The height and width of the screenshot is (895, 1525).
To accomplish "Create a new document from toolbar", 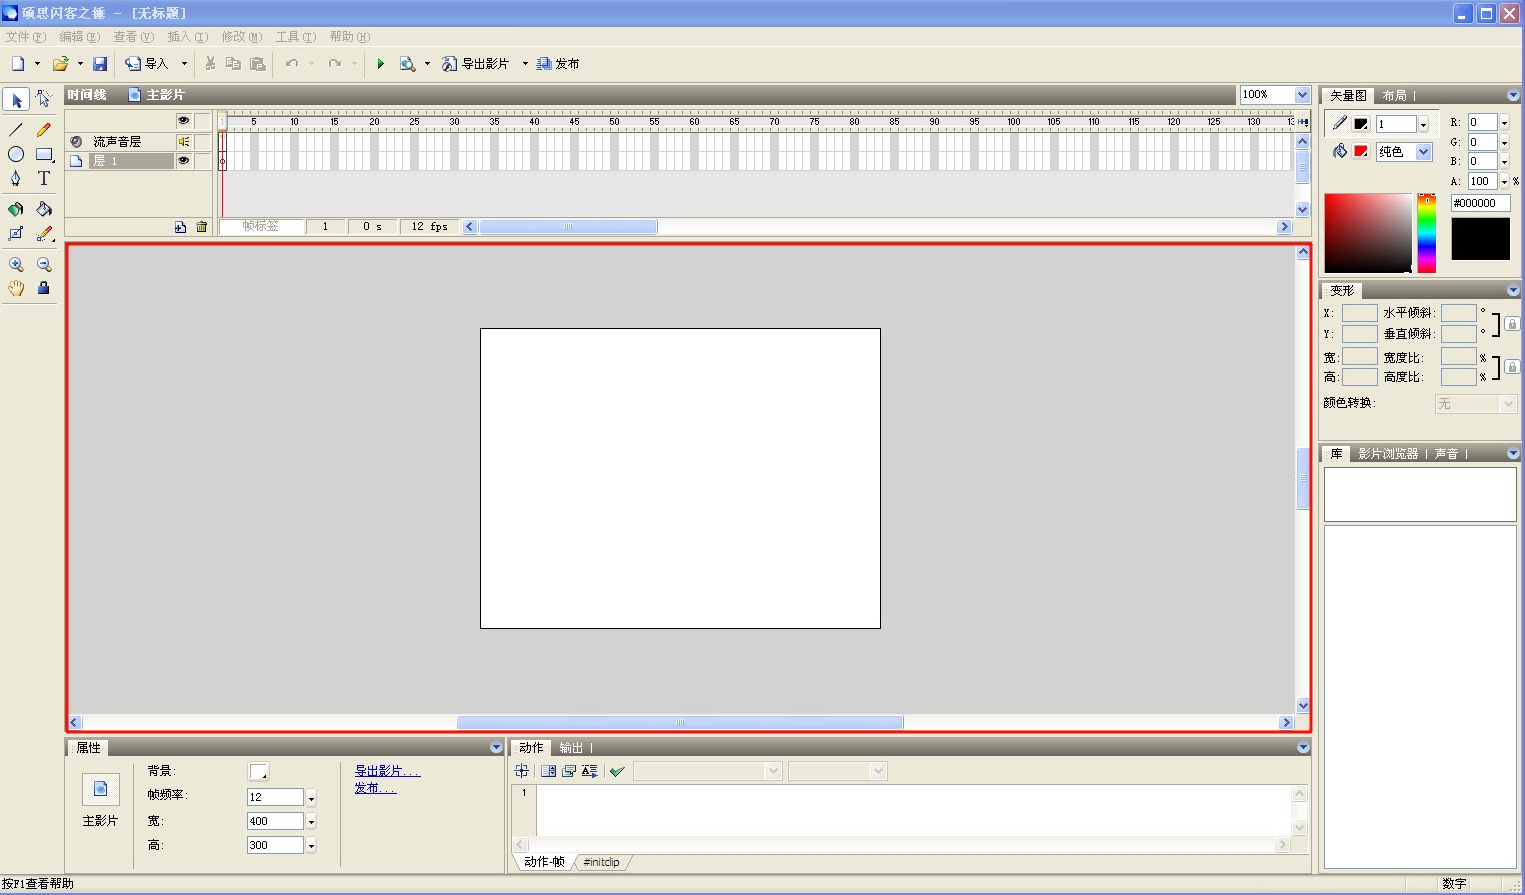I will pyautogui.click(x=18, y=64).
